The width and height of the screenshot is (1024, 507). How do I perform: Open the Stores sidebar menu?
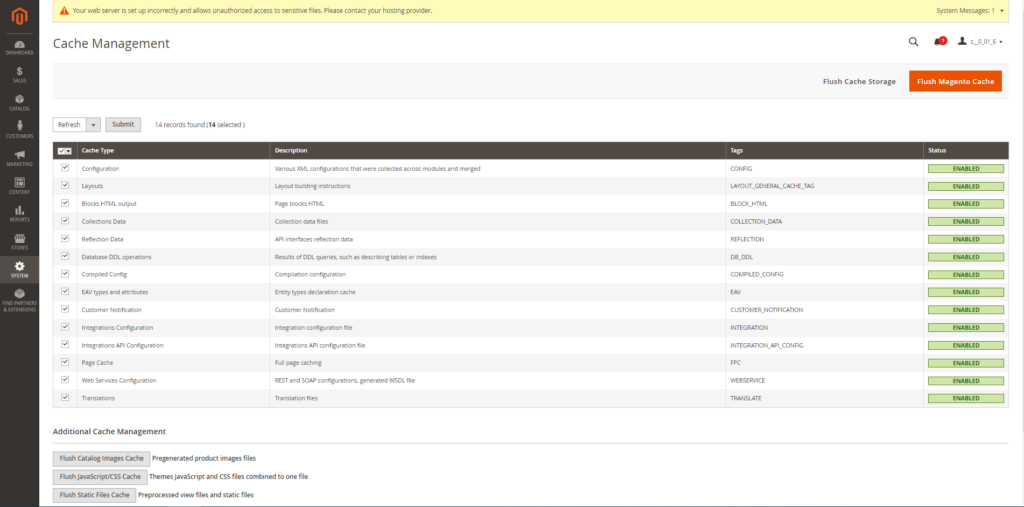(x=20, y=242)
